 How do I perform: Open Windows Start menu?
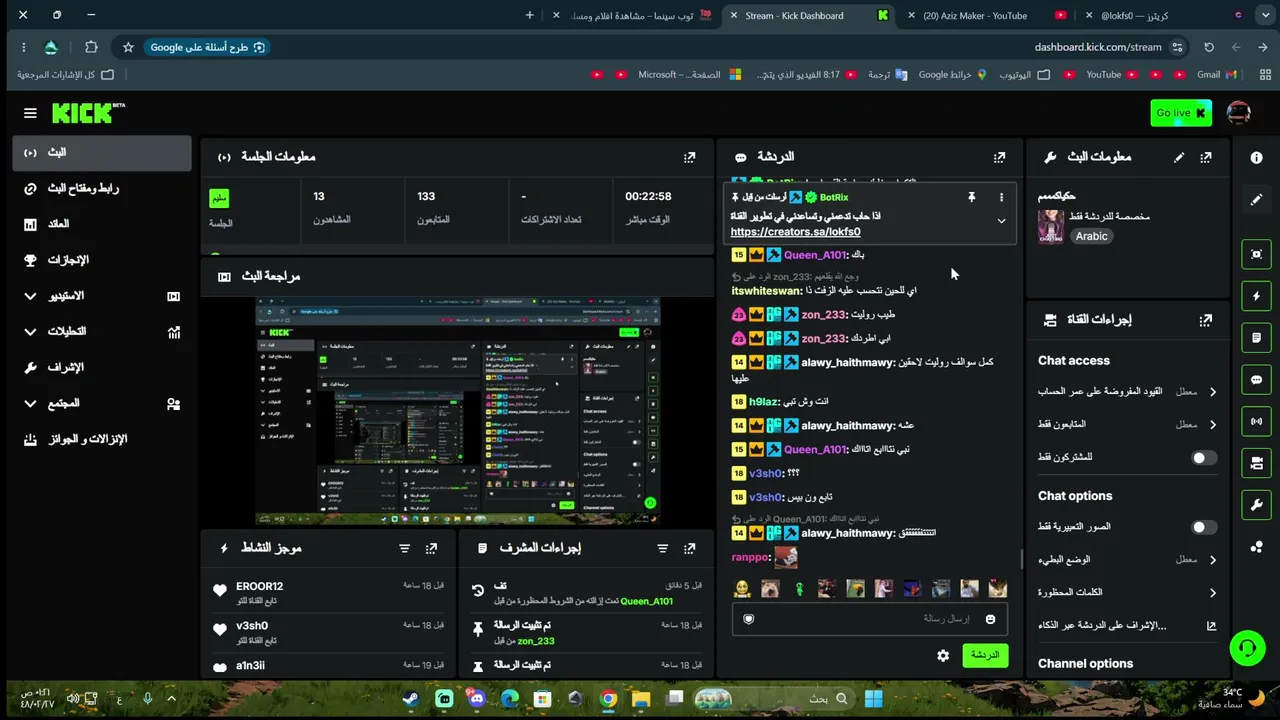[x=873, y=699]
